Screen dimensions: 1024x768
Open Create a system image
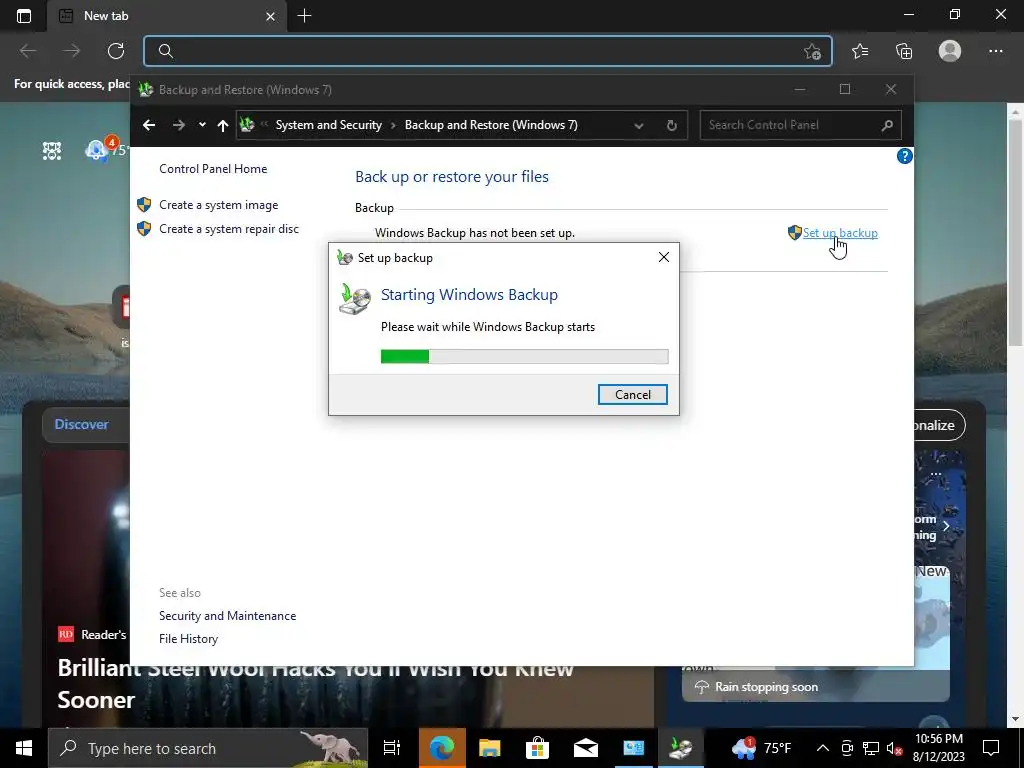tap(219, 205)
